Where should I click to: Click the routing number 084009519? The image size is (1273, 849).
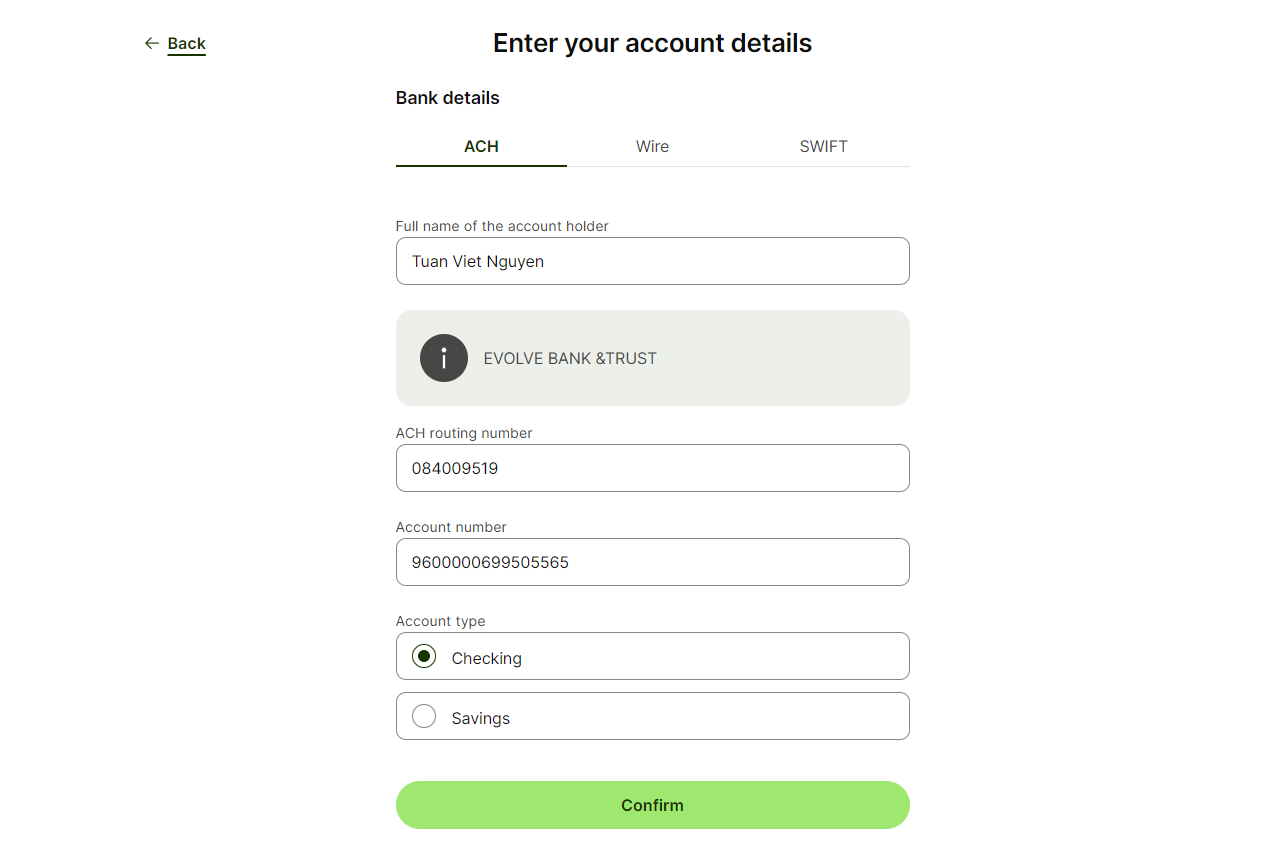coord(455,468)
